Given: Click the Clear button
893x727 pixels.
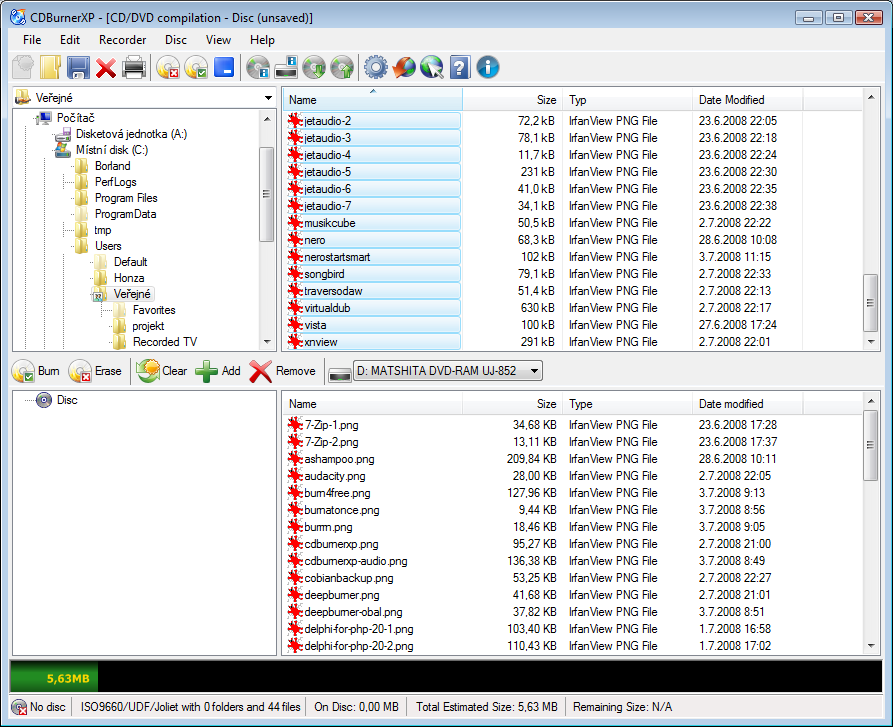Looking at the screenshot, I should [162, 371].
